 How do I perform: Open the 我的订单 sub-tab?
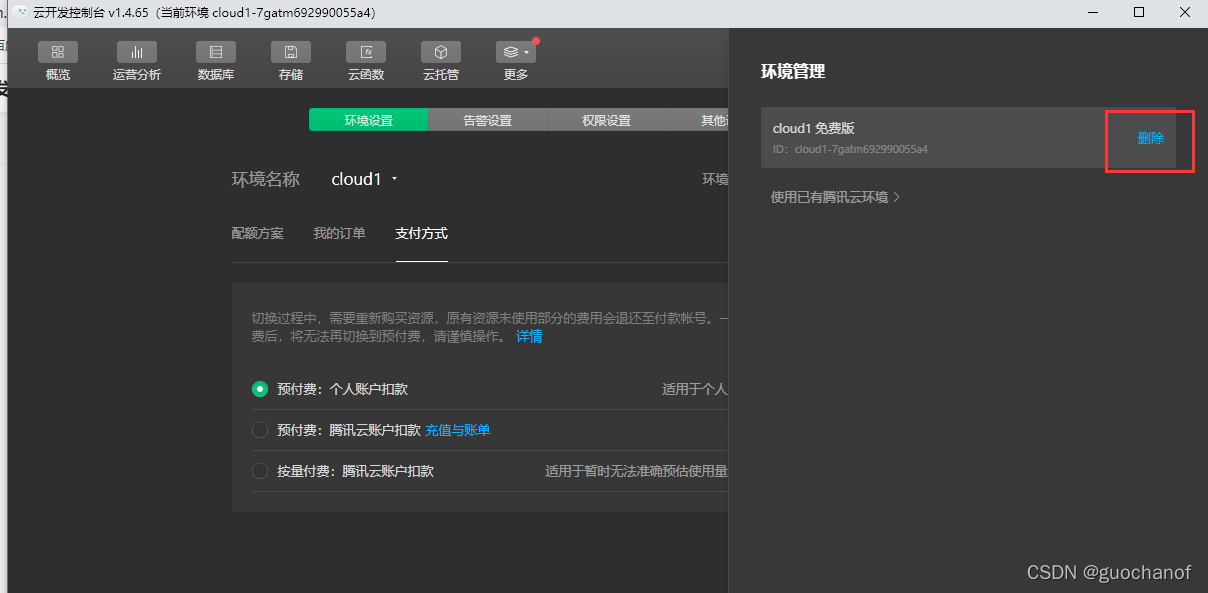tap(339, 233)
